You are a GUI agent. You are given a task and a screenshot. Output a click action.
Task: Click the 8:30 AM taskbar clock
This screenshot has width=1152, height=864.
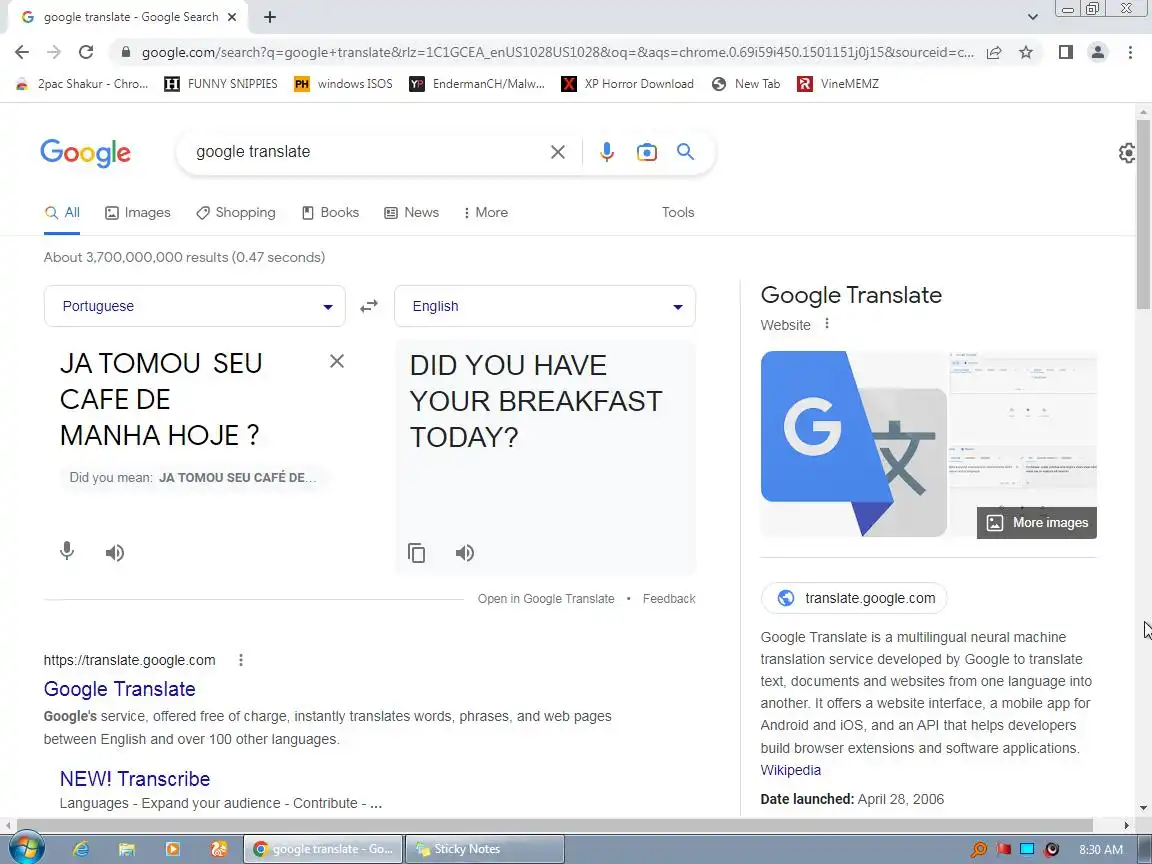click(x=1101, y=849)
